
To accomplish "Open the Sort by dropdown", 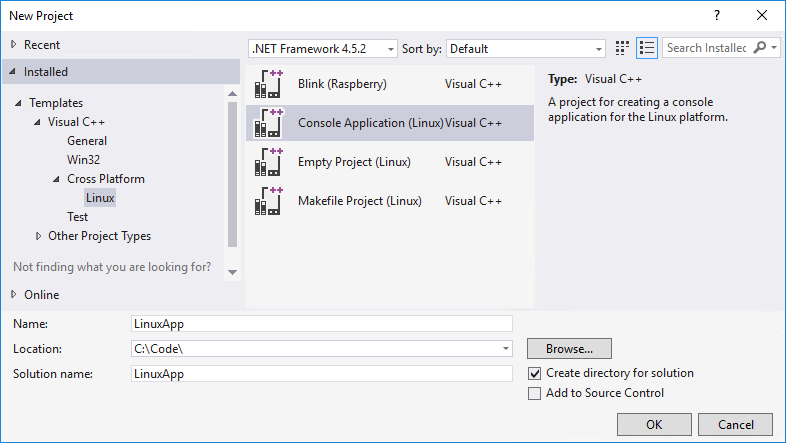I will click(x=525, y=48).
